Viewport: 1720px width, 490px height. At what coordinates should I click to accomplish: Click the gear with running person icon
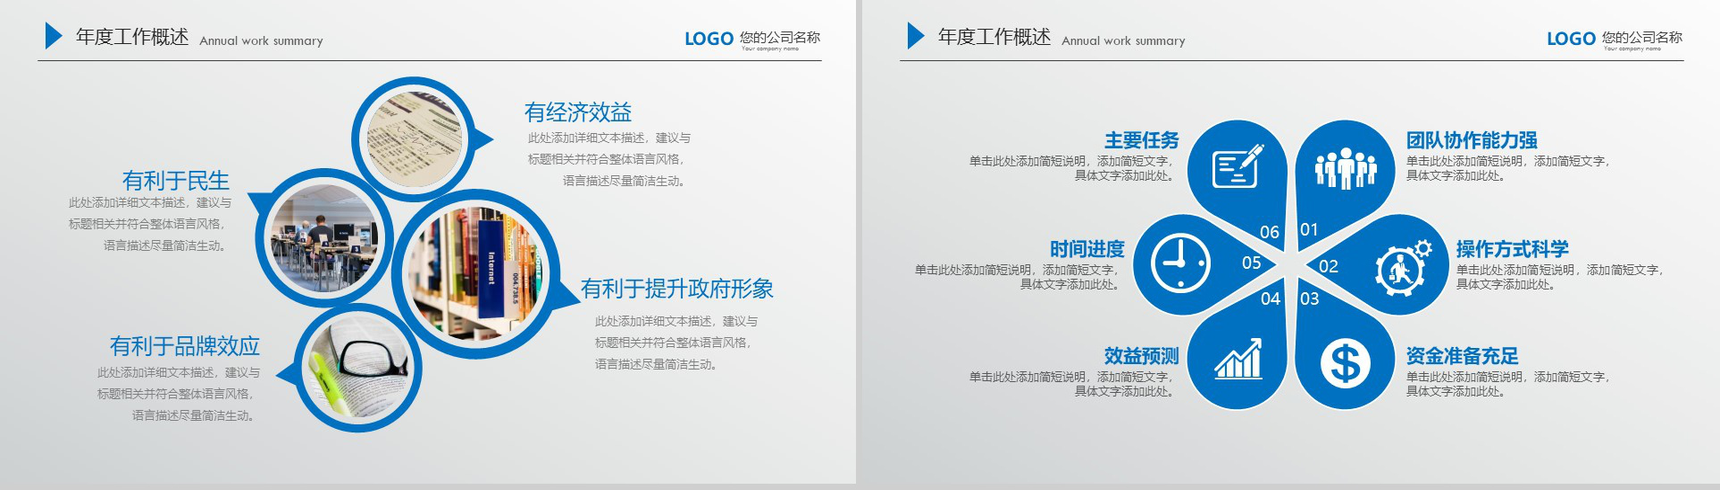(x=1402, y=267)
